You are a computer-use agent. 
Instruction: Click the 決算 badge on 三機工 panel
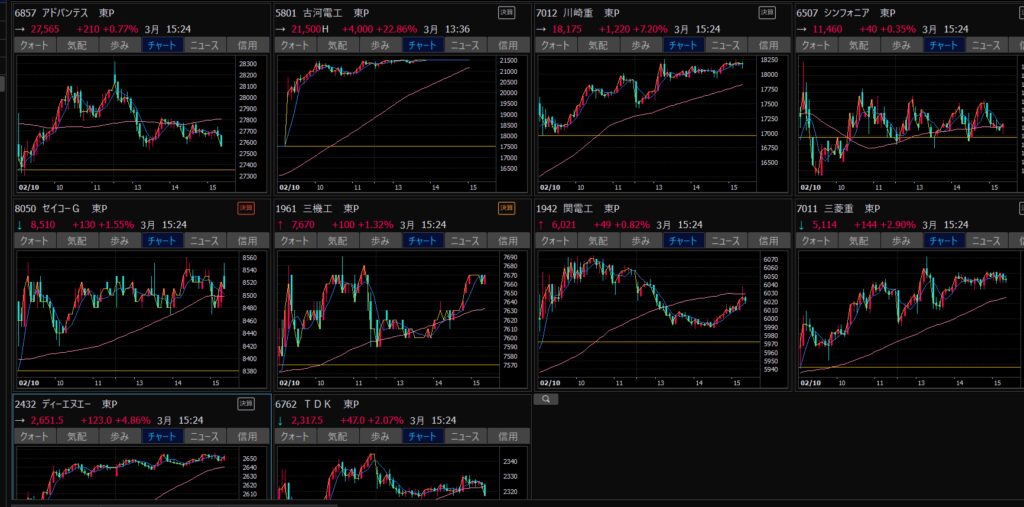click(x=507, y=208)
